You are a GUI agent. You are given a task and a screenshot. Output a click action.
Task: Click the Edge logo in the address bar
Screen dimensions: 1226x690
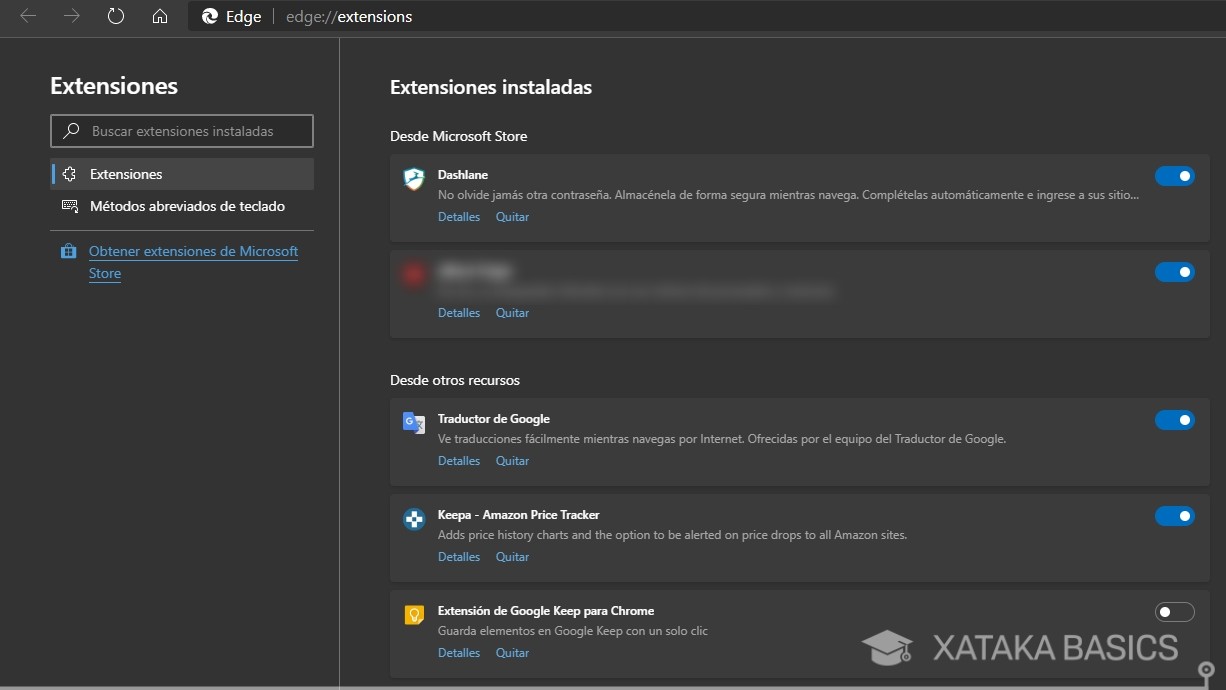coord(208,16)
